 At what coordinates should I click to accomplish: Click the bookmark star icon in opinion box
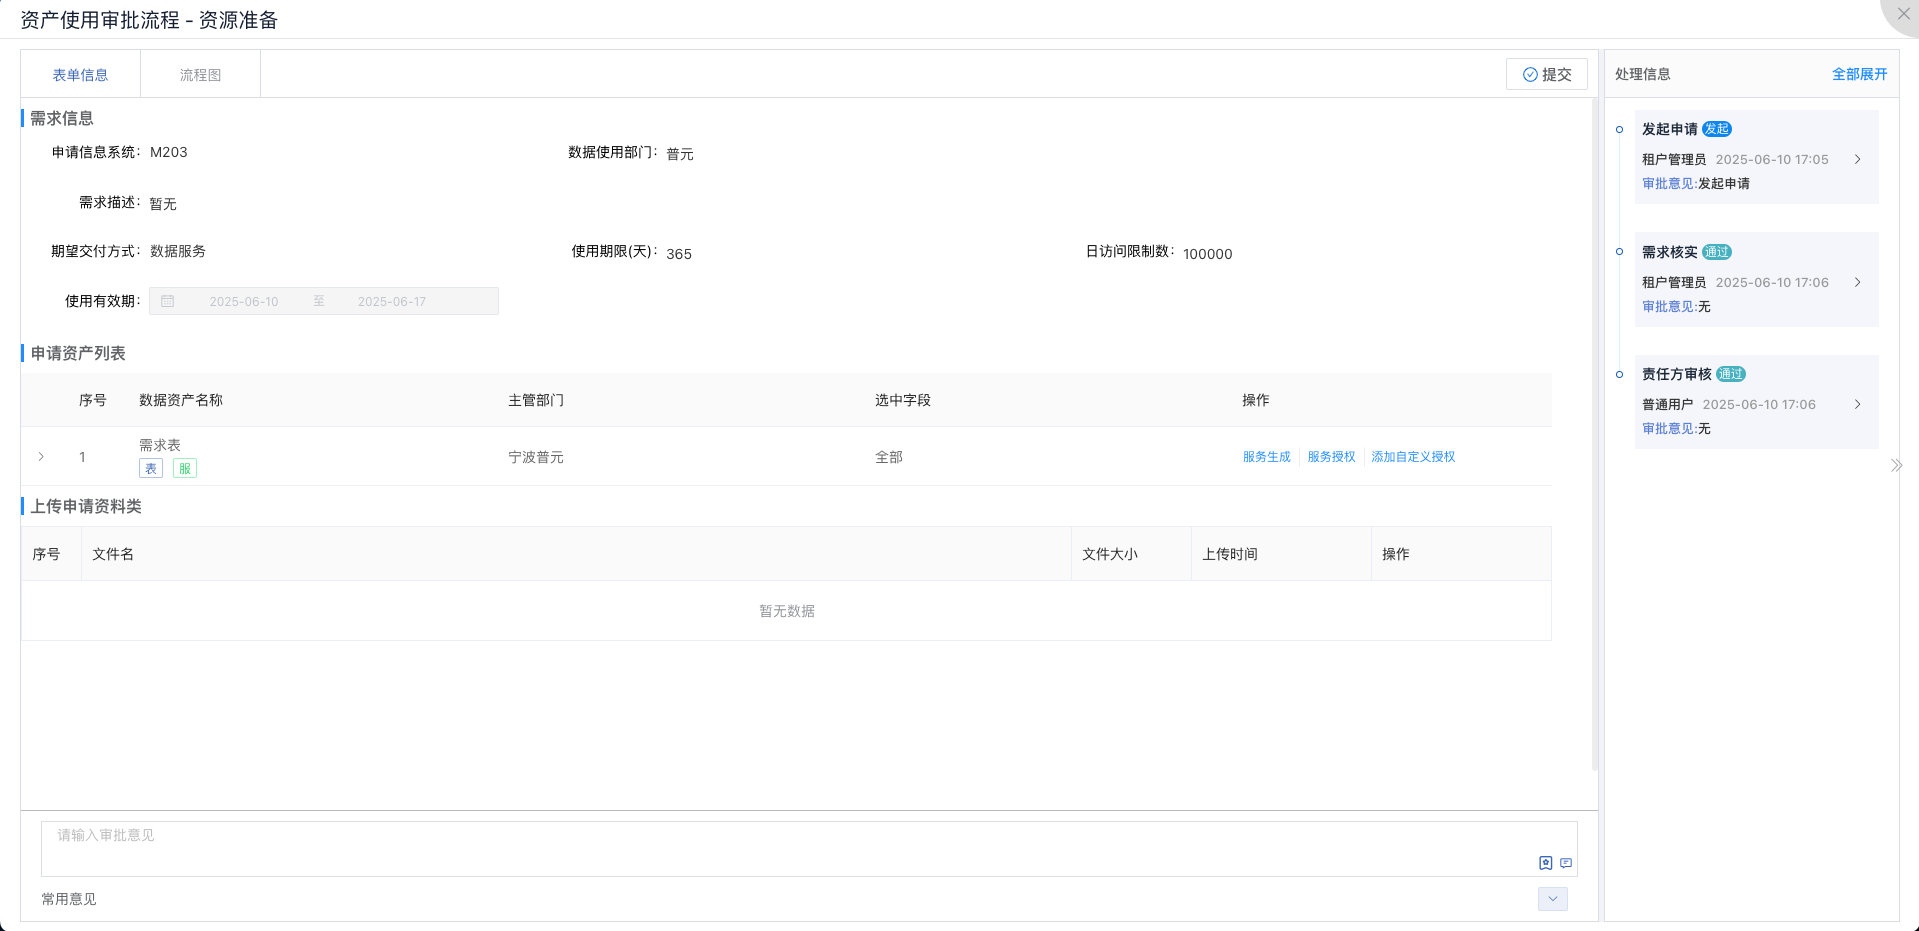[x=1545, y=863]
